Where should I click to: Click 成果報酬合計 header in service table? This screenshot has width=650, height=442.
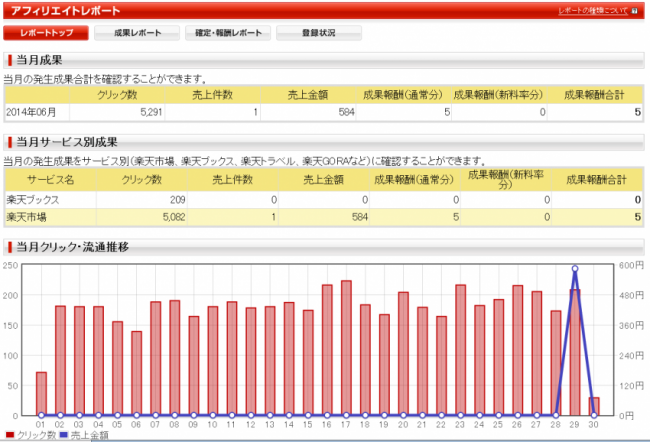click(x=597, y=180)
